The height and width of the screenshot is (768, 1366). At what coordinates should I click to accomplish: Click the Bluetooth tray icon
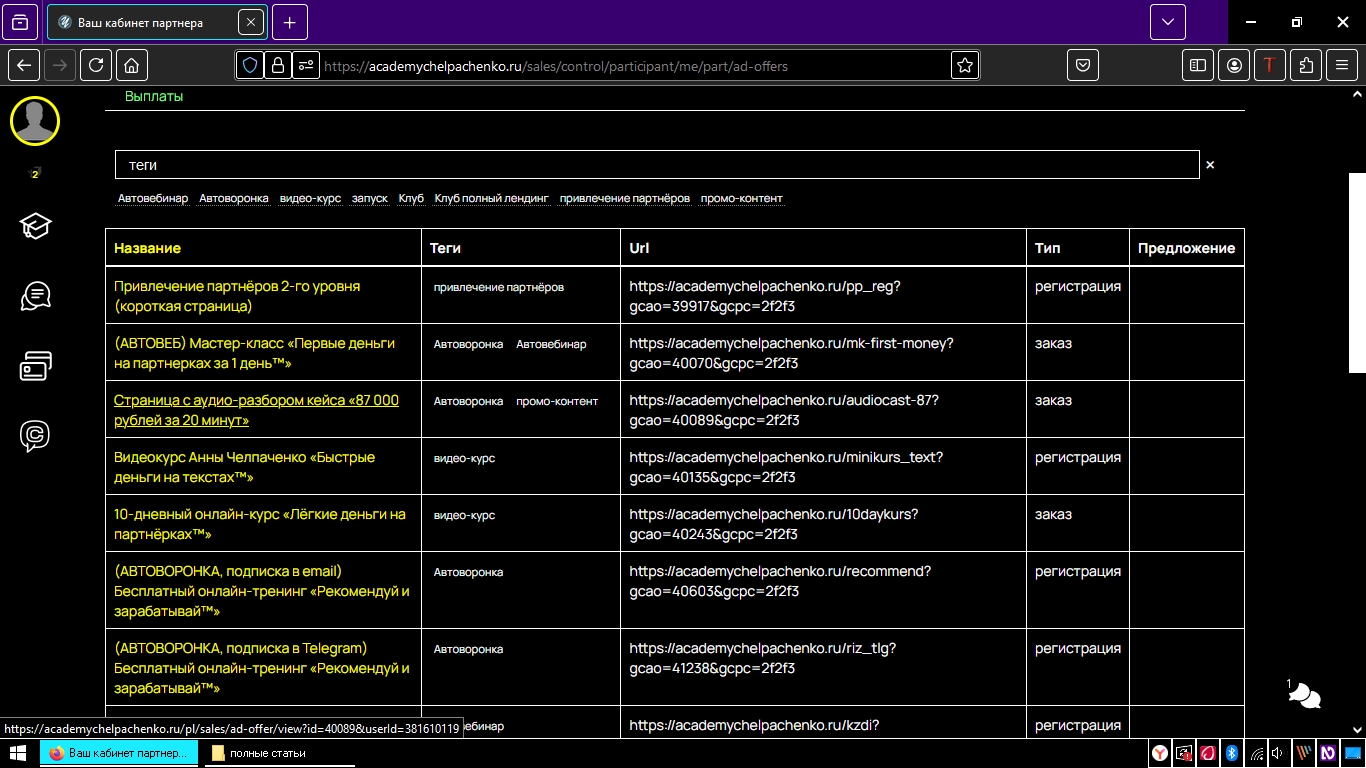pyautogui.click(x=1233, y=753)
